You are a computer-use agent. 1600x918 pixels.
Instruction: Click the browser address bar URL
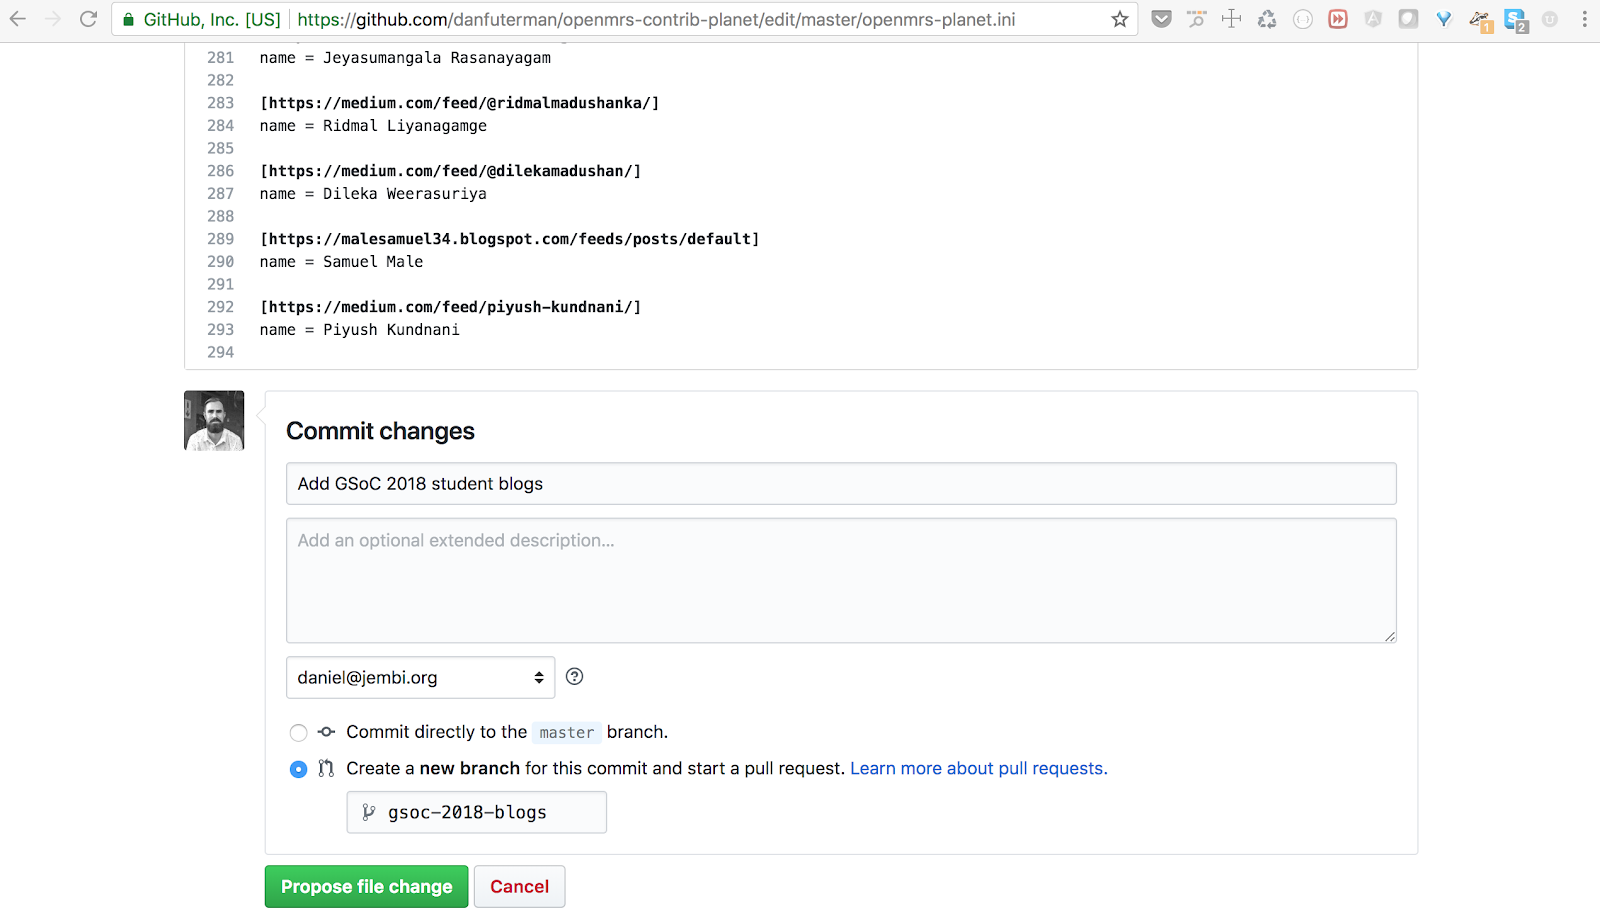656,19
